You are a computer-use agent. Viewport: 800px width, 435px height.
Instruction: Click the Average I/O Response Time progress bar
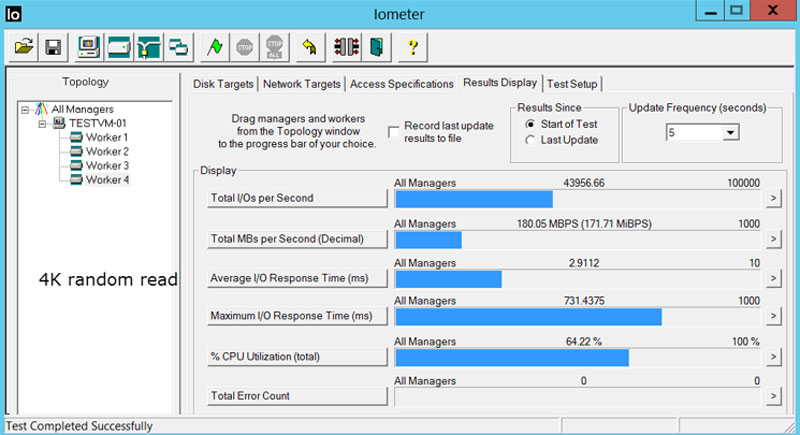578,279
